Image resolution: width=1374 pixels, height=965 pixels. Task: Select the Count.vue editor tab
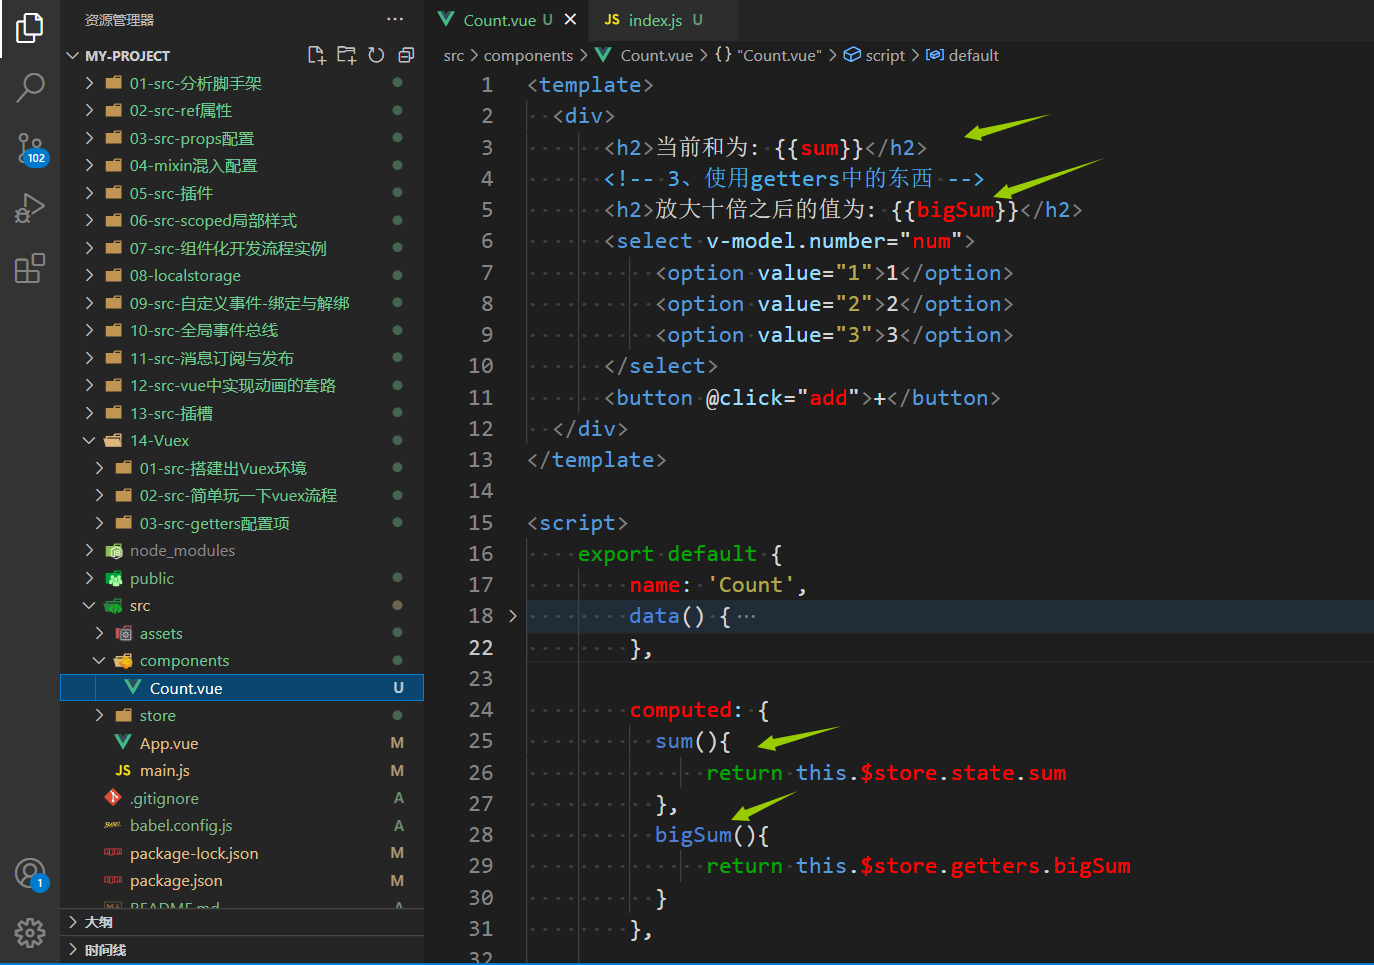tap(508, 20)
